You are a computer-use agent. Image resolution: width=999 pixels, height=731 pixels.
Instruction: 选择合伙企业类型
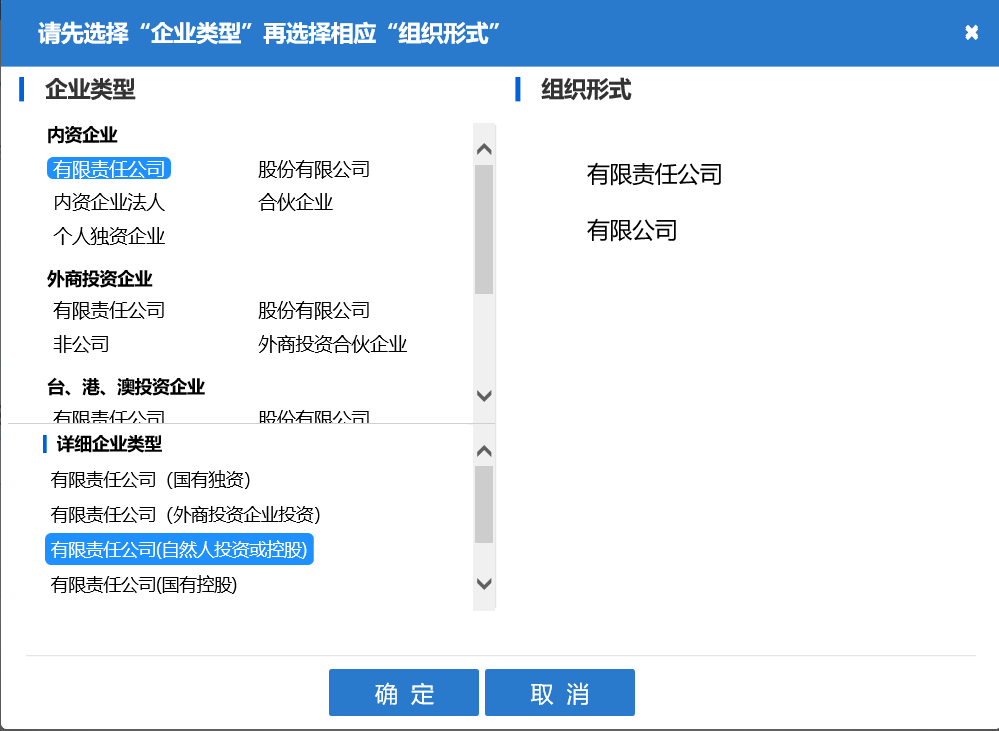click(293, 202)
